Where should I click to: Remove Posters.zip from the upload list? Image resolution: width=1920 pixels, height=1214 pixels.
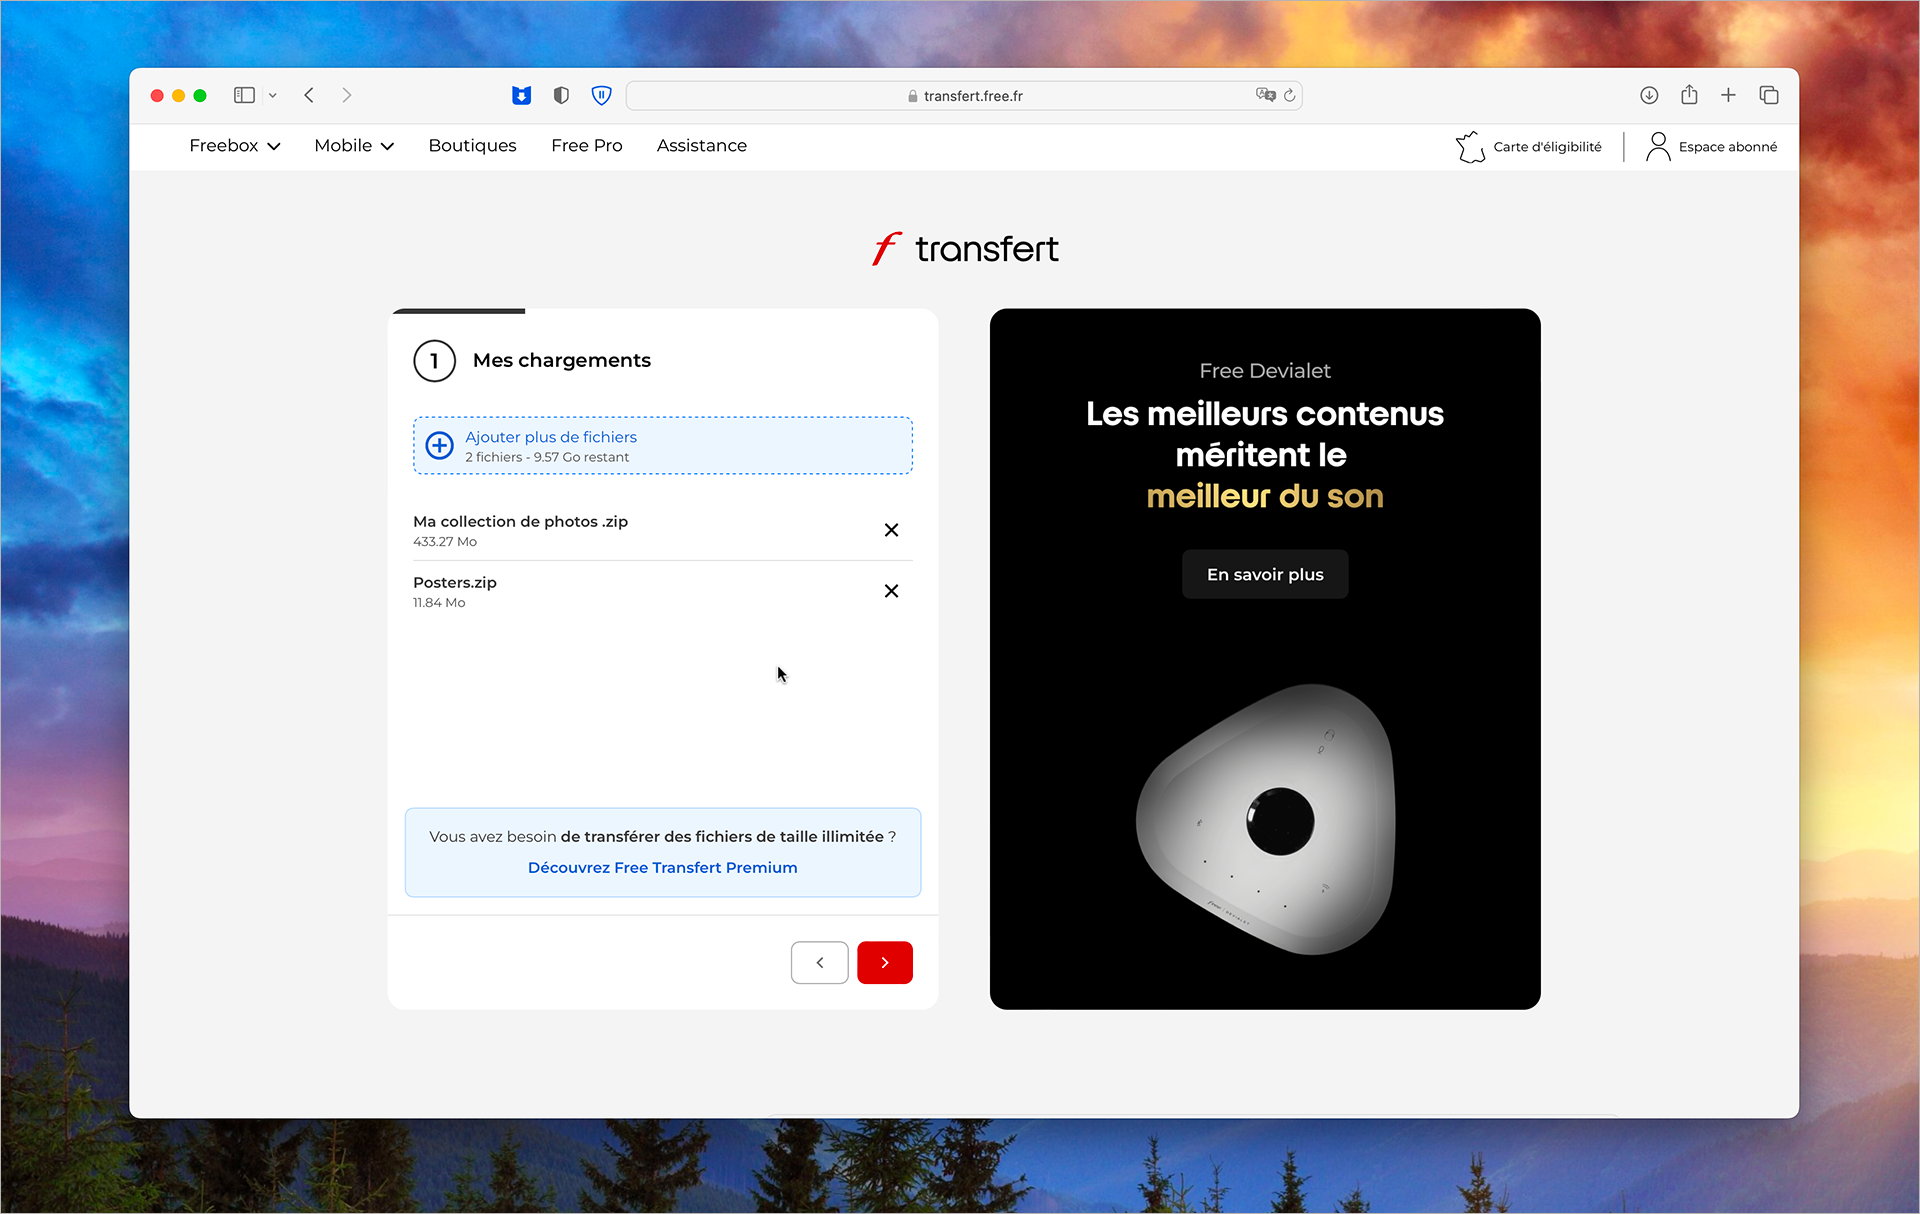point(891,591)
